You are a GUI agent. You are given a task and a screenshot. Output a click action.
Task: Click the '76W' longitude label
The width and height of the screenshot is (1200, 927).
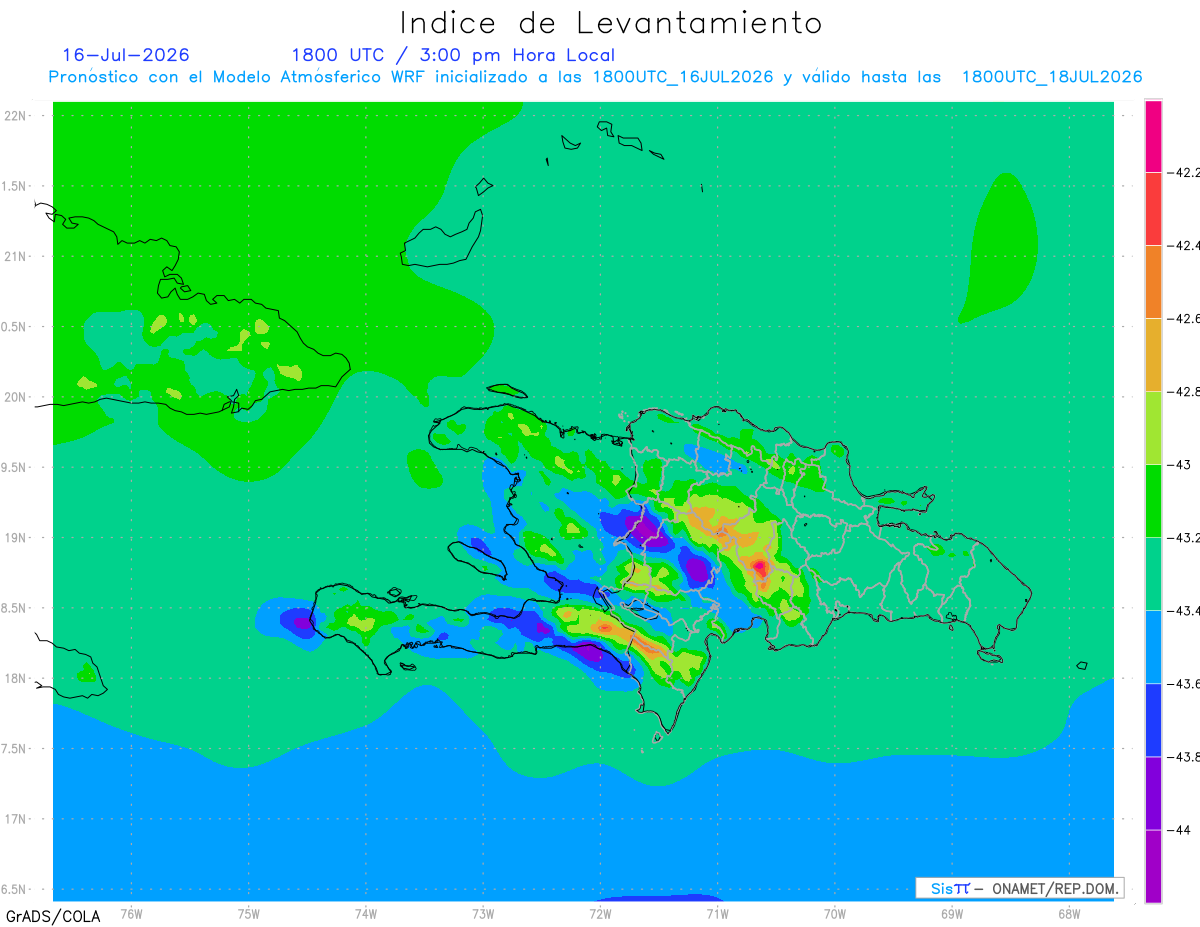point(131,913)
